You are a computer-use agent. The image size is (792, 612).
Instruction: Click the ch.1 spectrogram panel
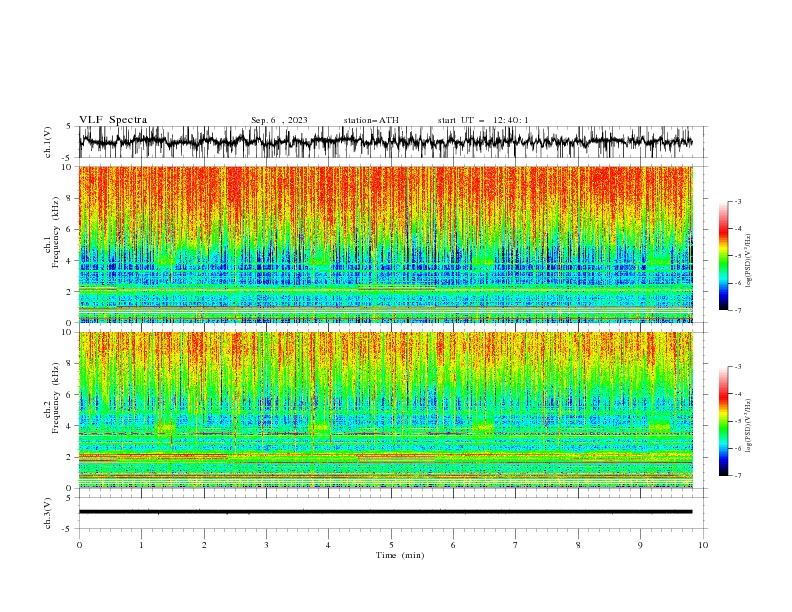tap(386, 244)
